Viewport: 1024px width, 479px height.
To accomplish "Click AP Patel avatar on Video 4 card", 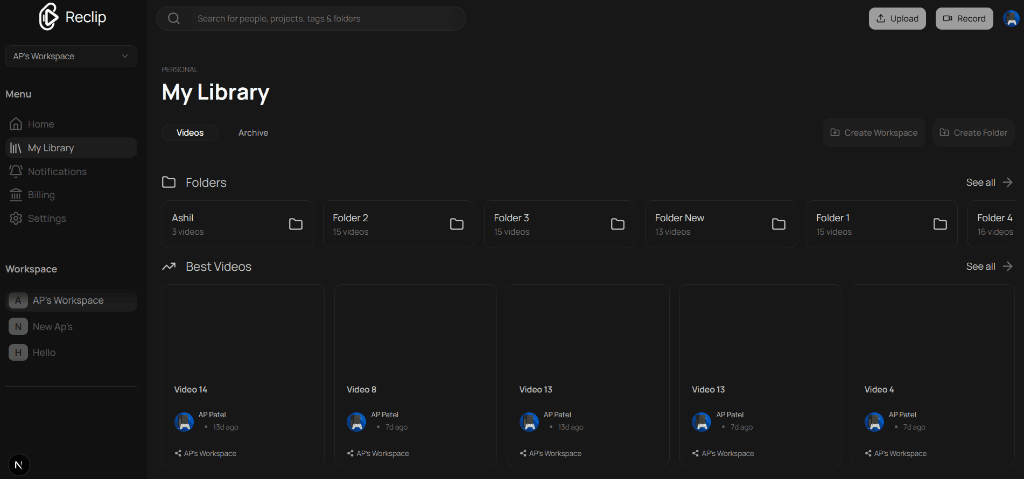I will [874, 421].
